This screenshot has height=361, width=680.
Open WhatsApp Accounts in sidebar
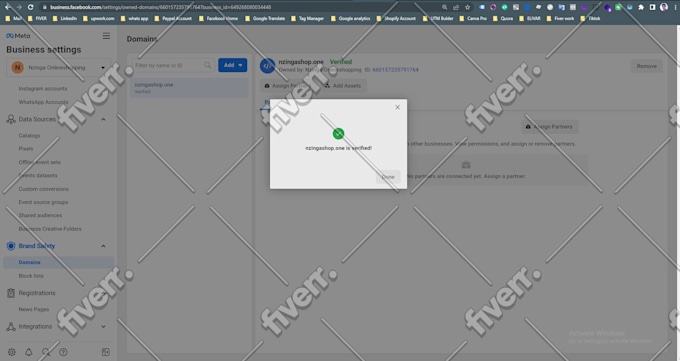[x=43, y=102]
